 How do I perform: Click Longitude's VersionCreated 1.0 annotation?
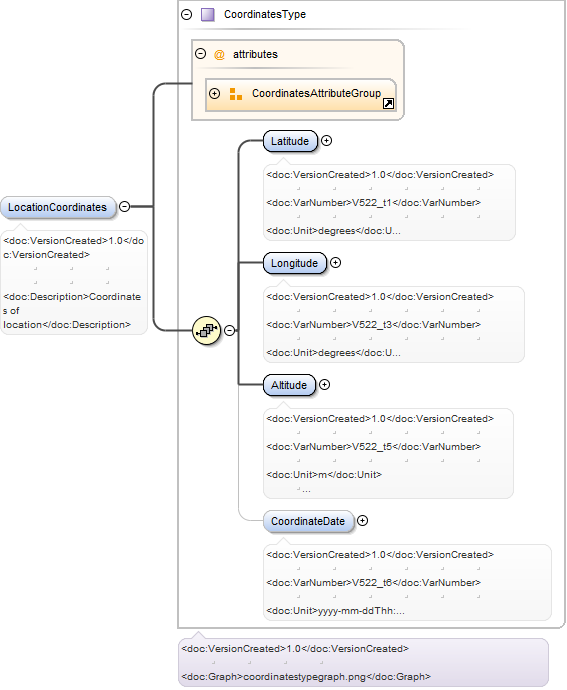(380, 297)
